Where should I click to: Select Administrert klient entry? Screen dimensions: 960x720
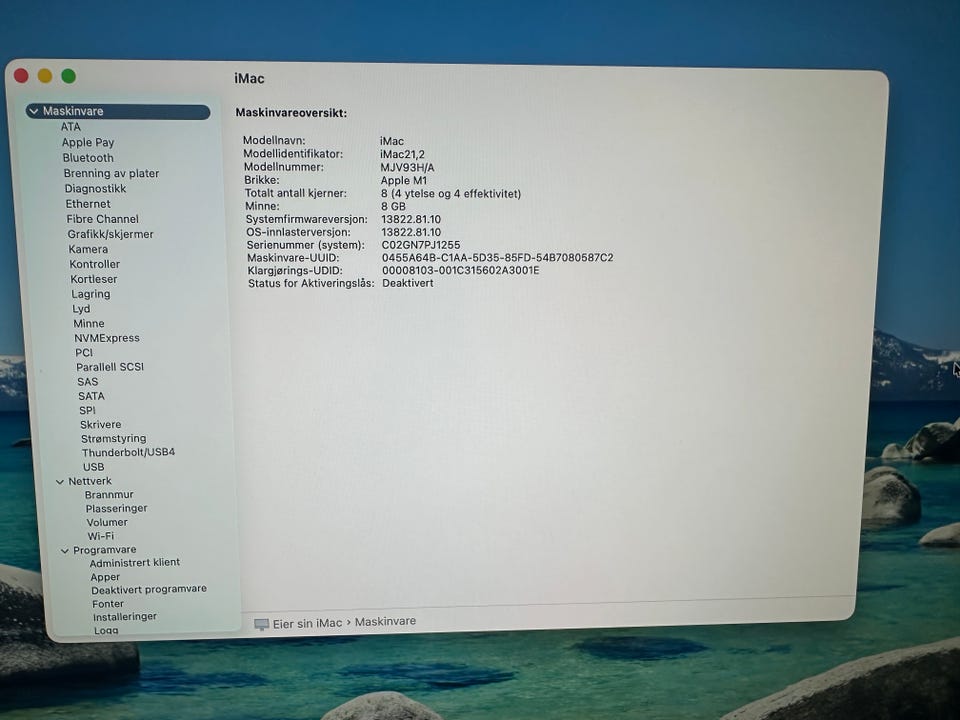pyautogui.click(x=135, y=563)
